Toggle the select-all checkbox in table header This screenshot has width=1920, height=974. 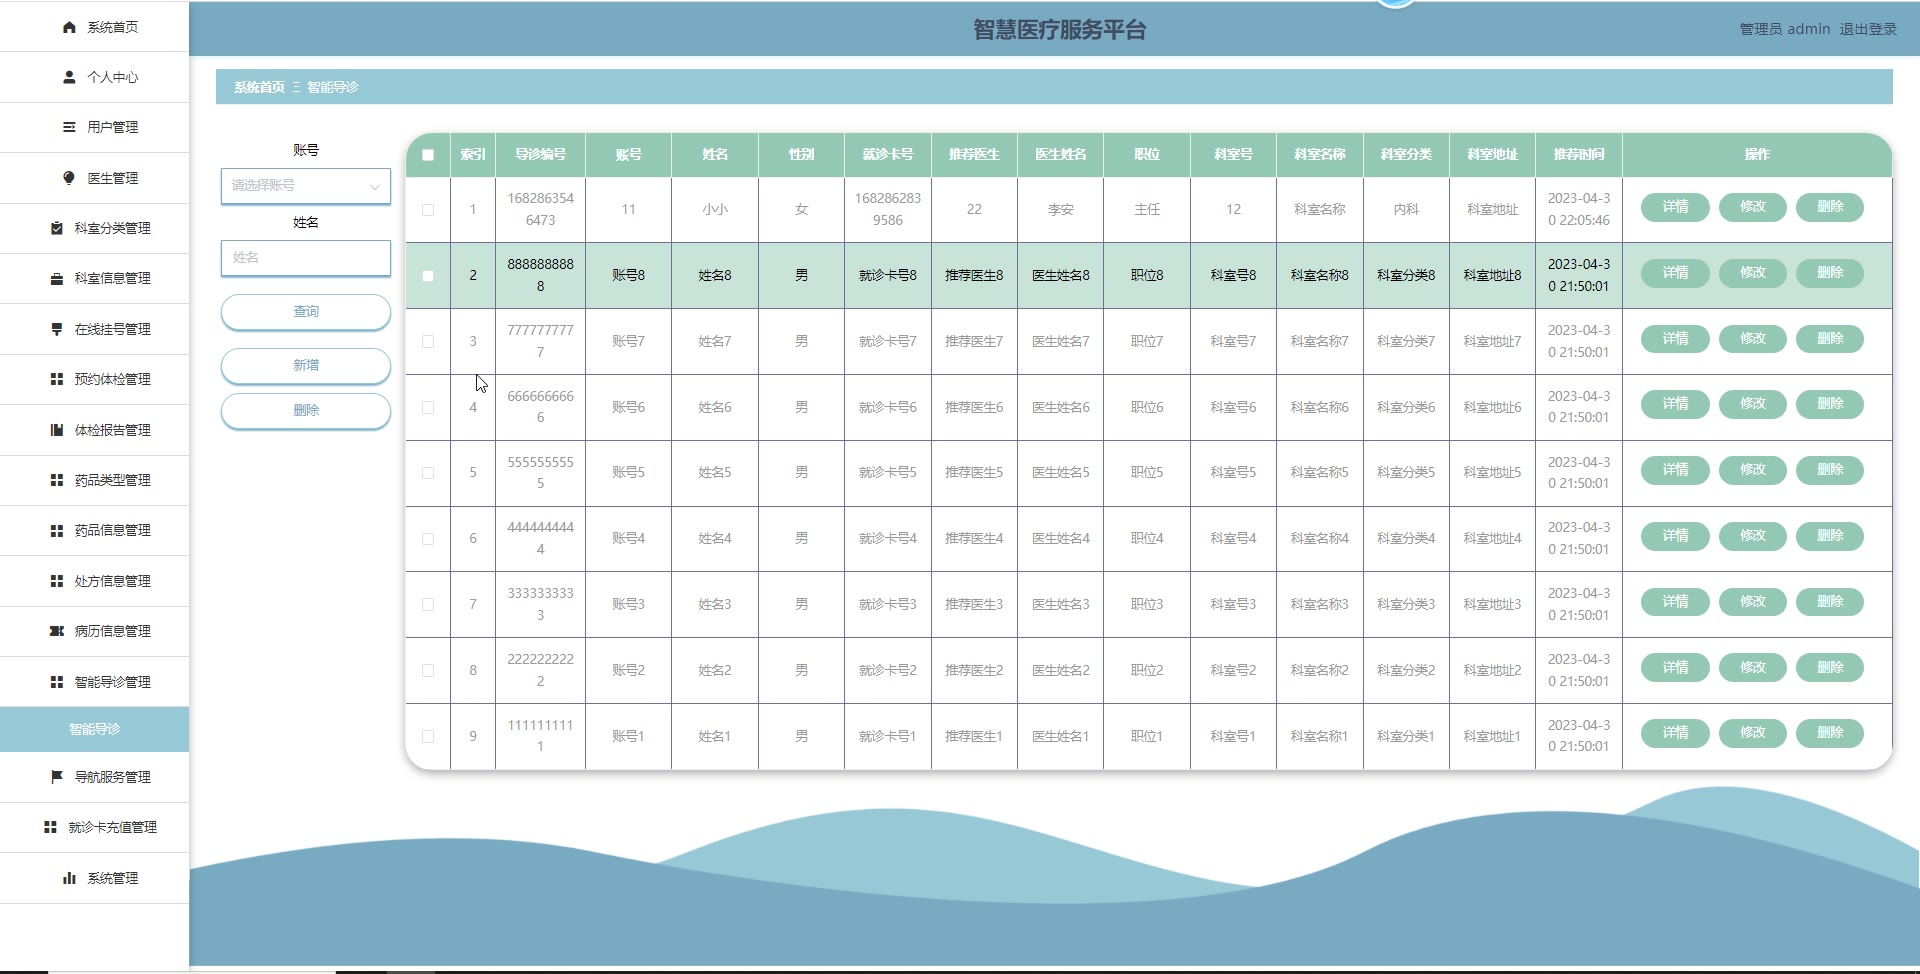click(428, 155)
